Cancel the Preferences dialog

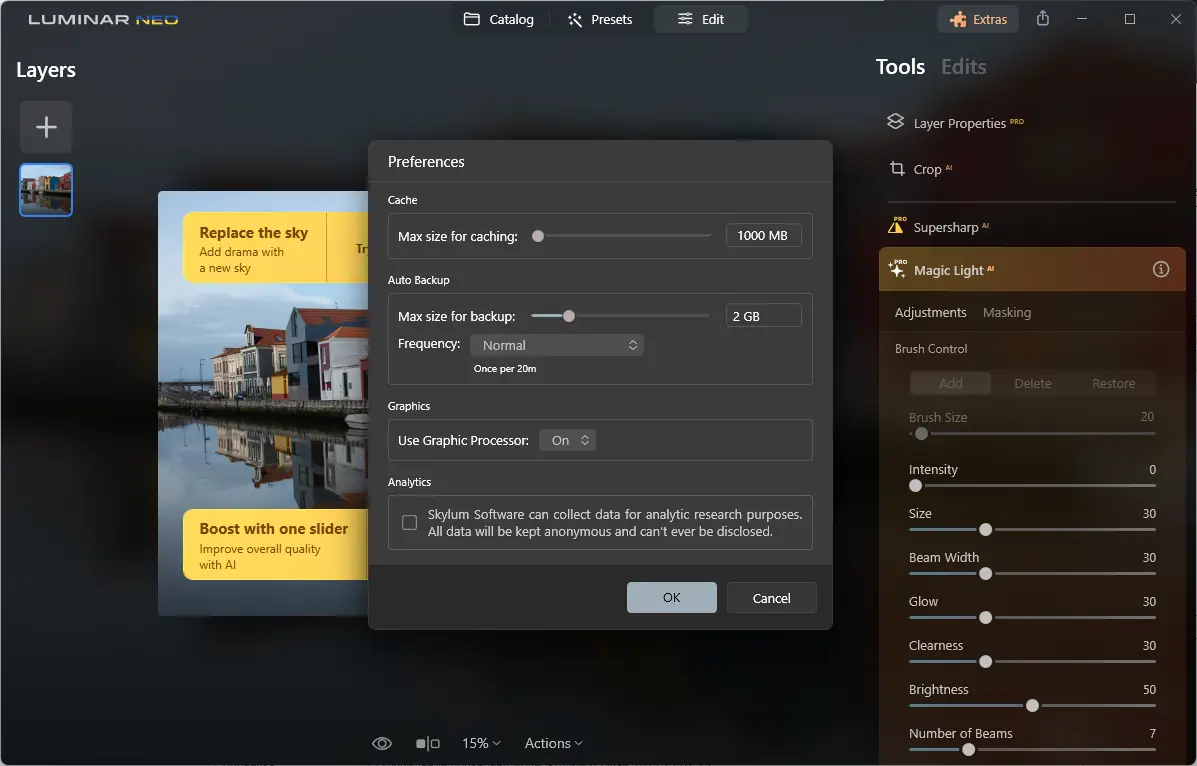[771, 597]
